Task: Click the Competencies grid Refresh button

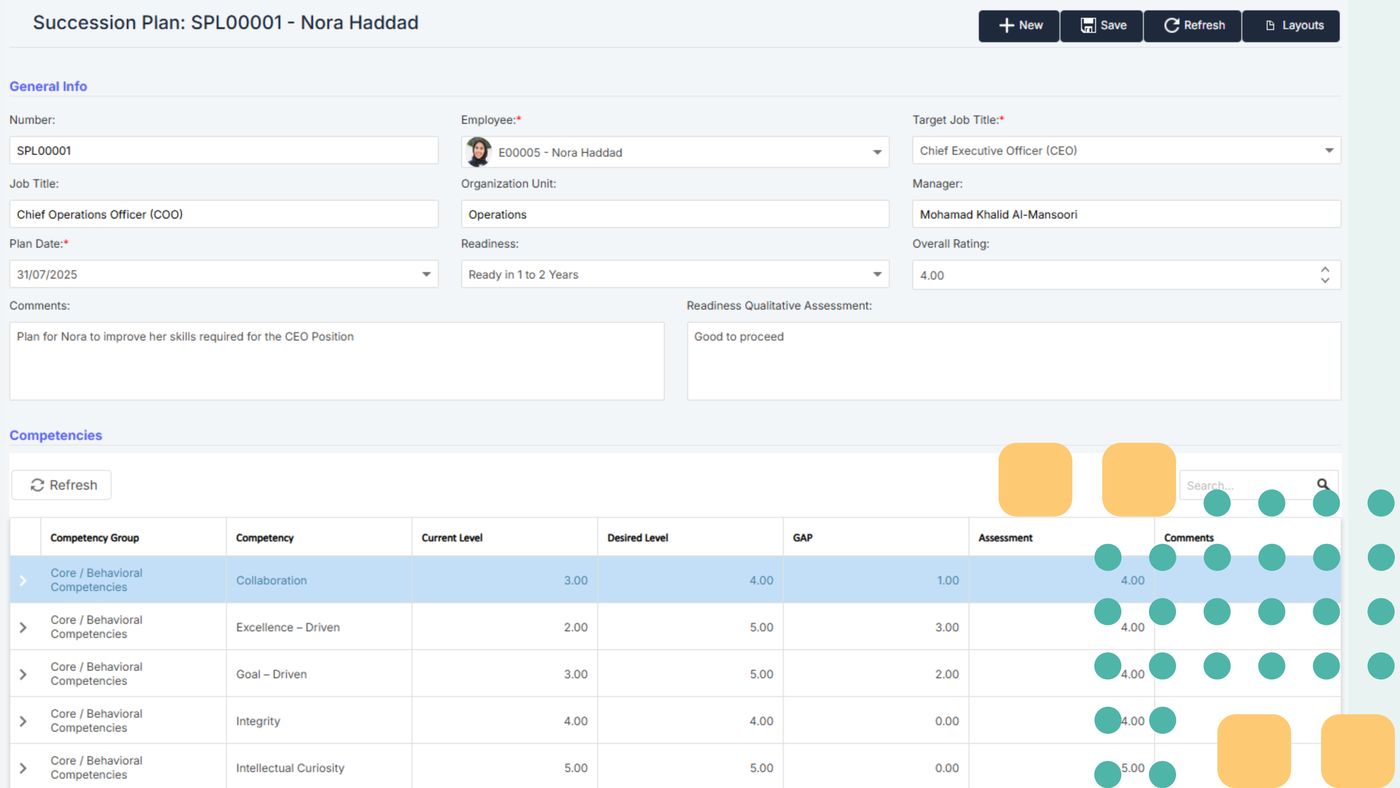Action: click(62, 485)
